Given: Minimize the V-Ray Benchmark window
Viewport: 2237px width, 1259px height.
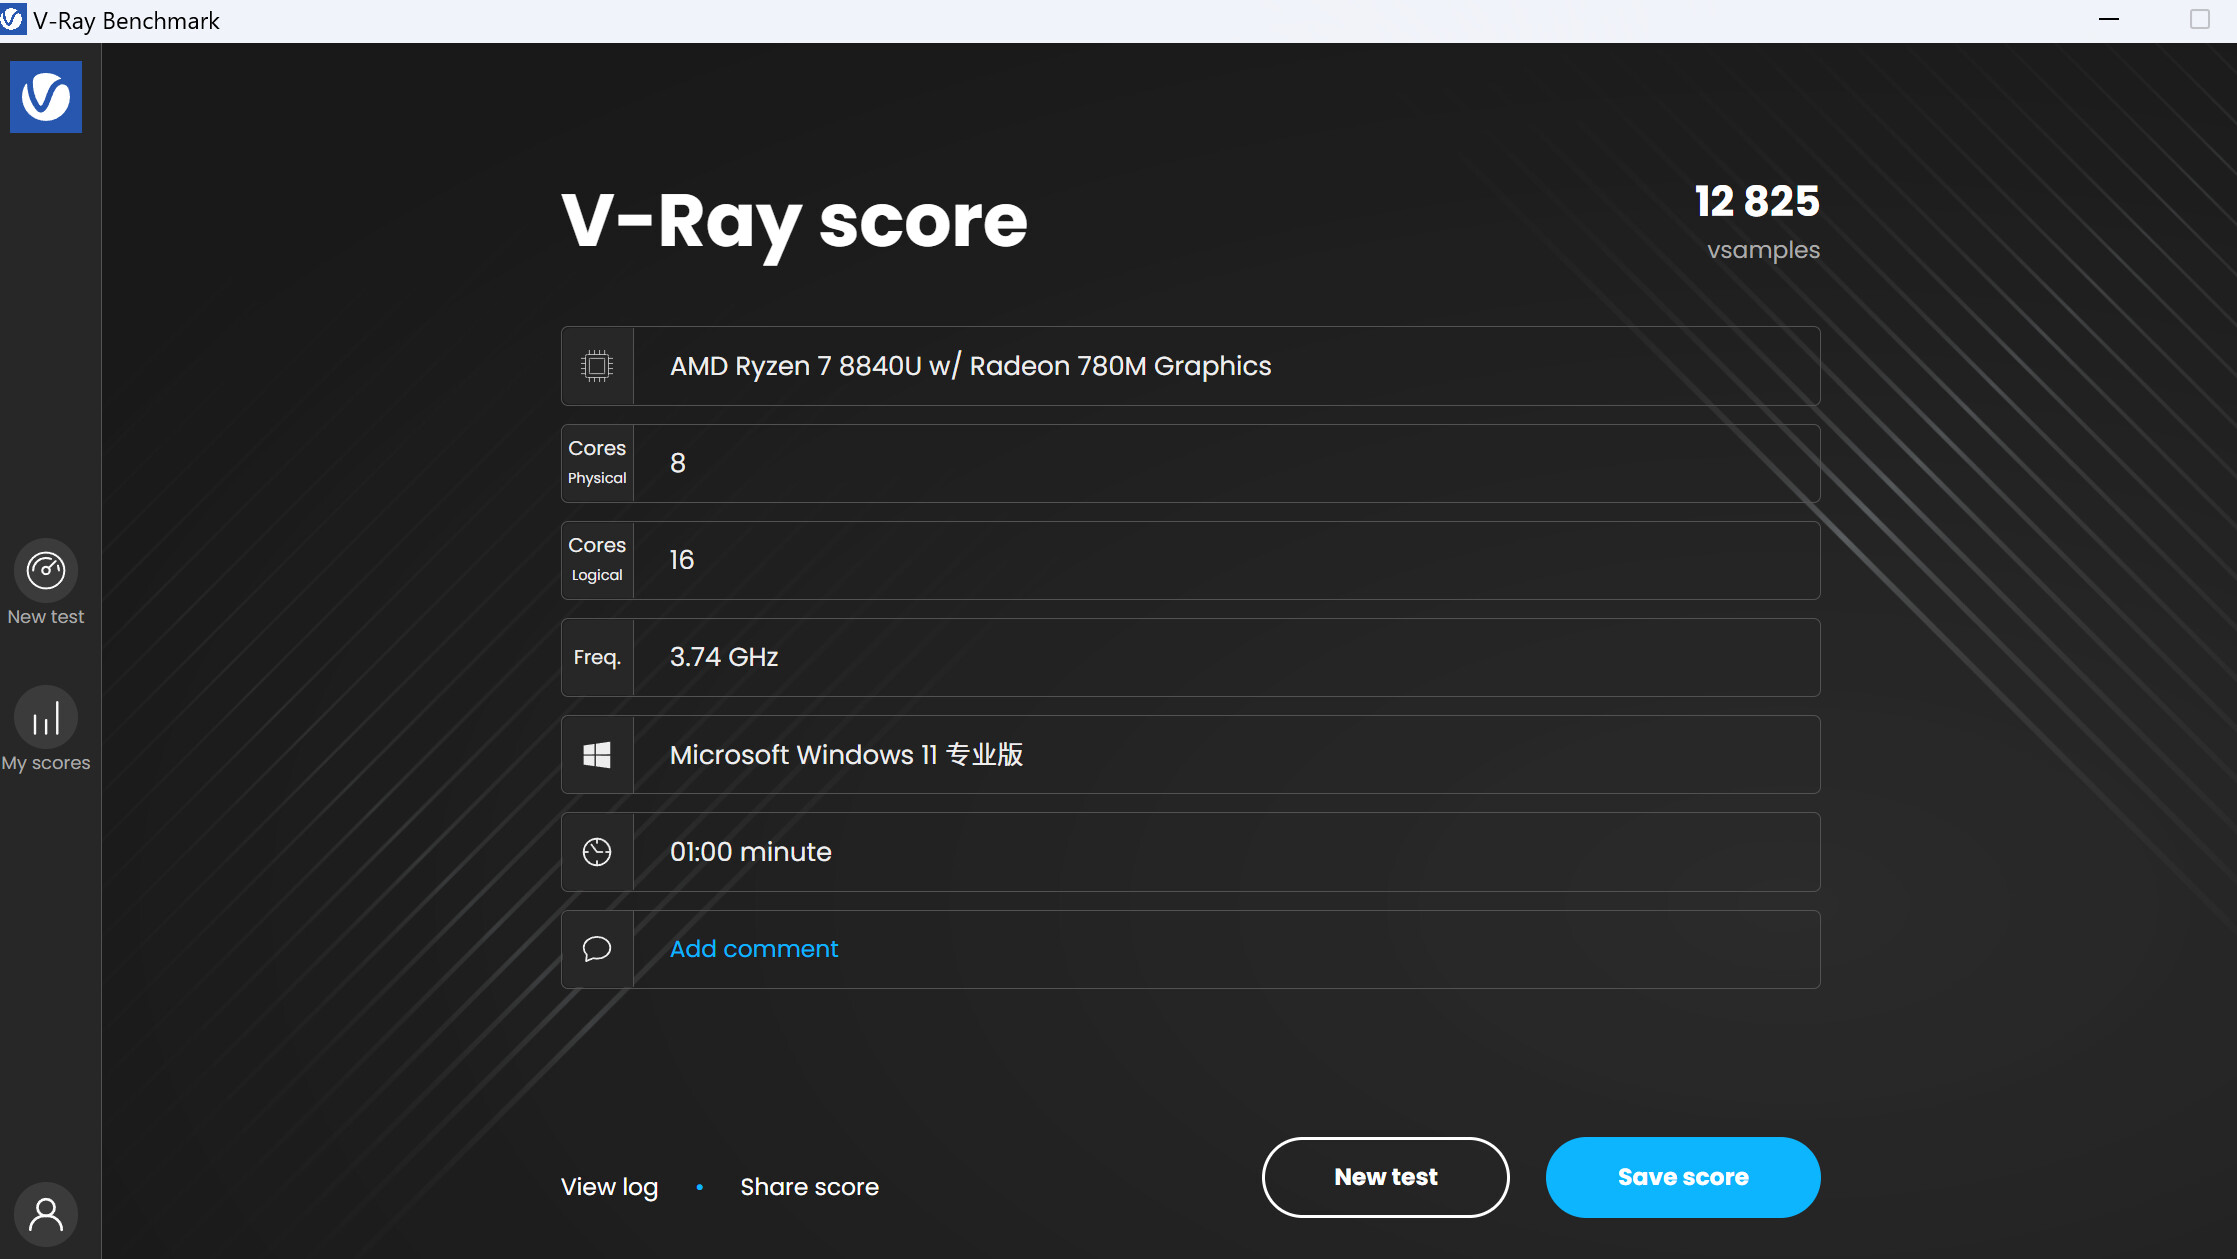Looking at the screenshot, I should point(2109,20).
